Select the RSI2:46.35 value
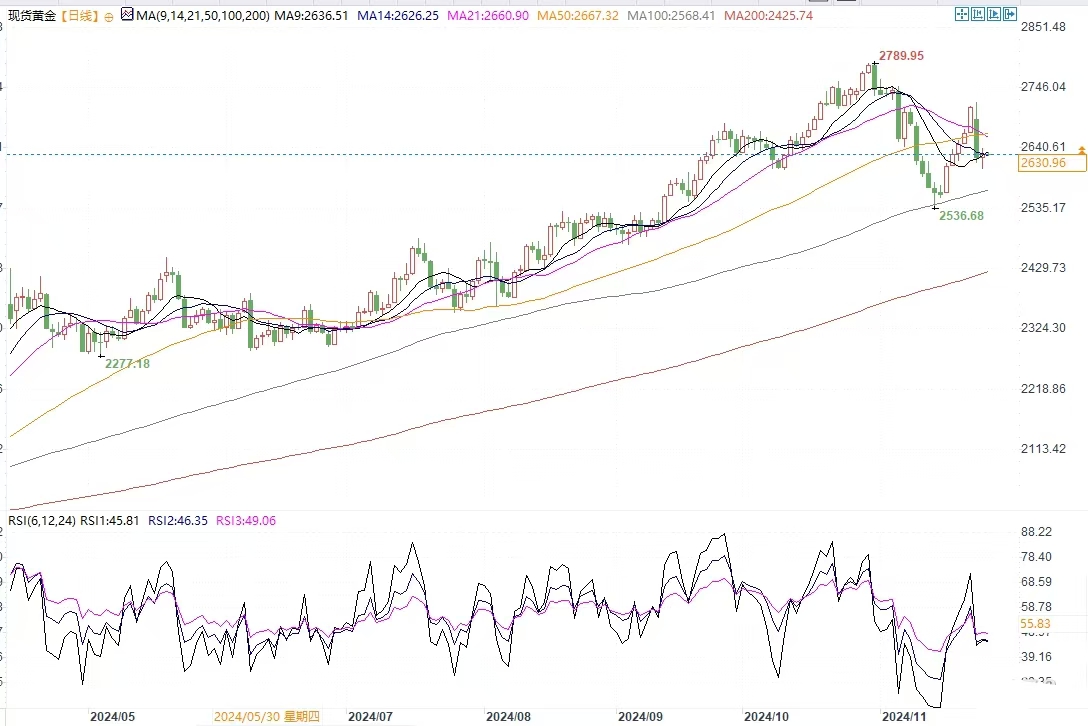The image size is (1088, 726). point(178,521)
